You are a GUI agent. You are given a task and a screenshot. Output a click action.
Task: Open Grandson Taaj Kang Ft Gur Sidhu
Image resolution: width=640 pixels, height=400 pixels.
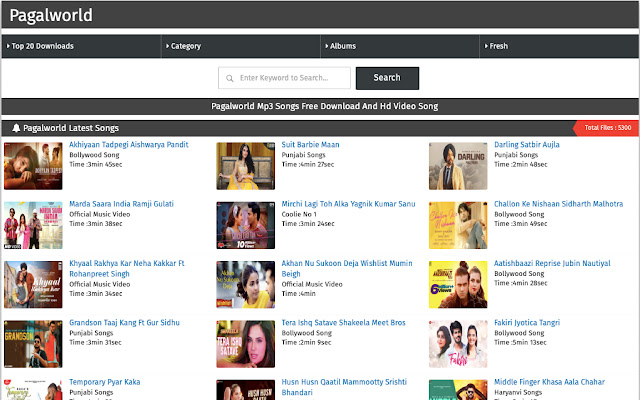(124, 322)
